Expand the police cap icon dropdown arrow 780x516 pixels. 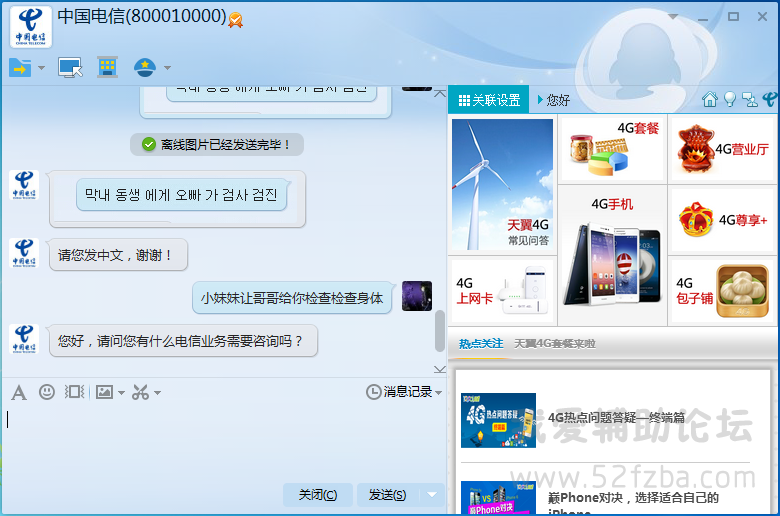(167, 68)
